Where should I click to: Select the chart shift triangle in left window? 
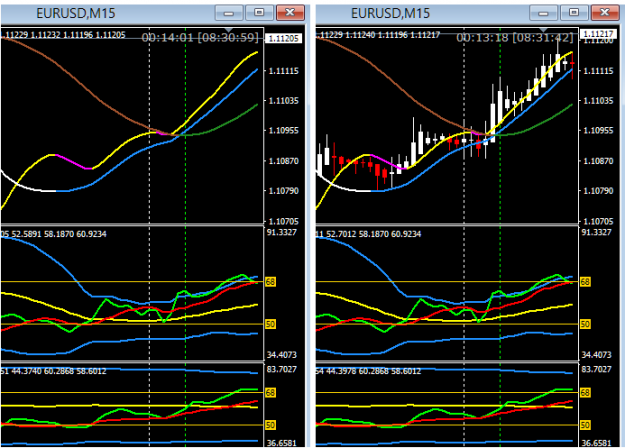229,30
